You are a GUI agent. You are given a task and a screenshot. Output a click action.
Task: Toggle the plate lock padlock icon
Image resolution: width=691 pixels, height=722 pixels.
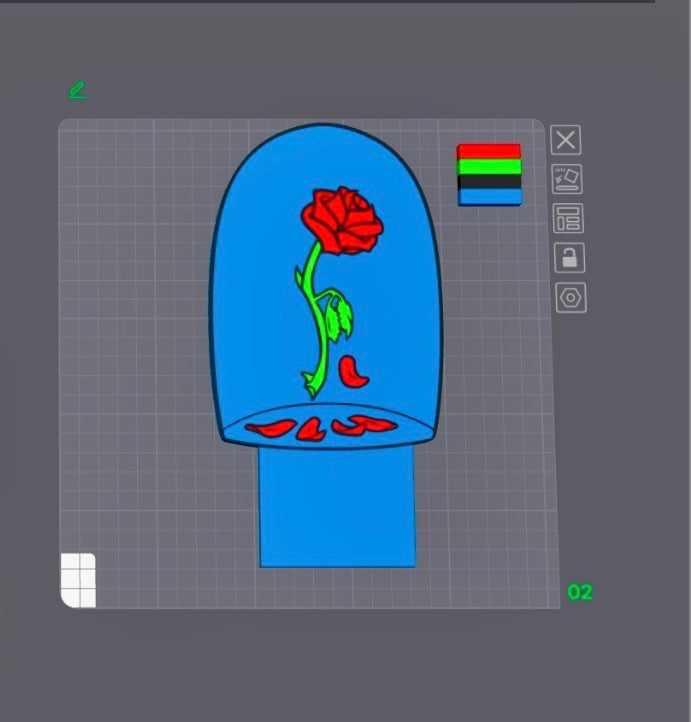click(x=568, y=258)
